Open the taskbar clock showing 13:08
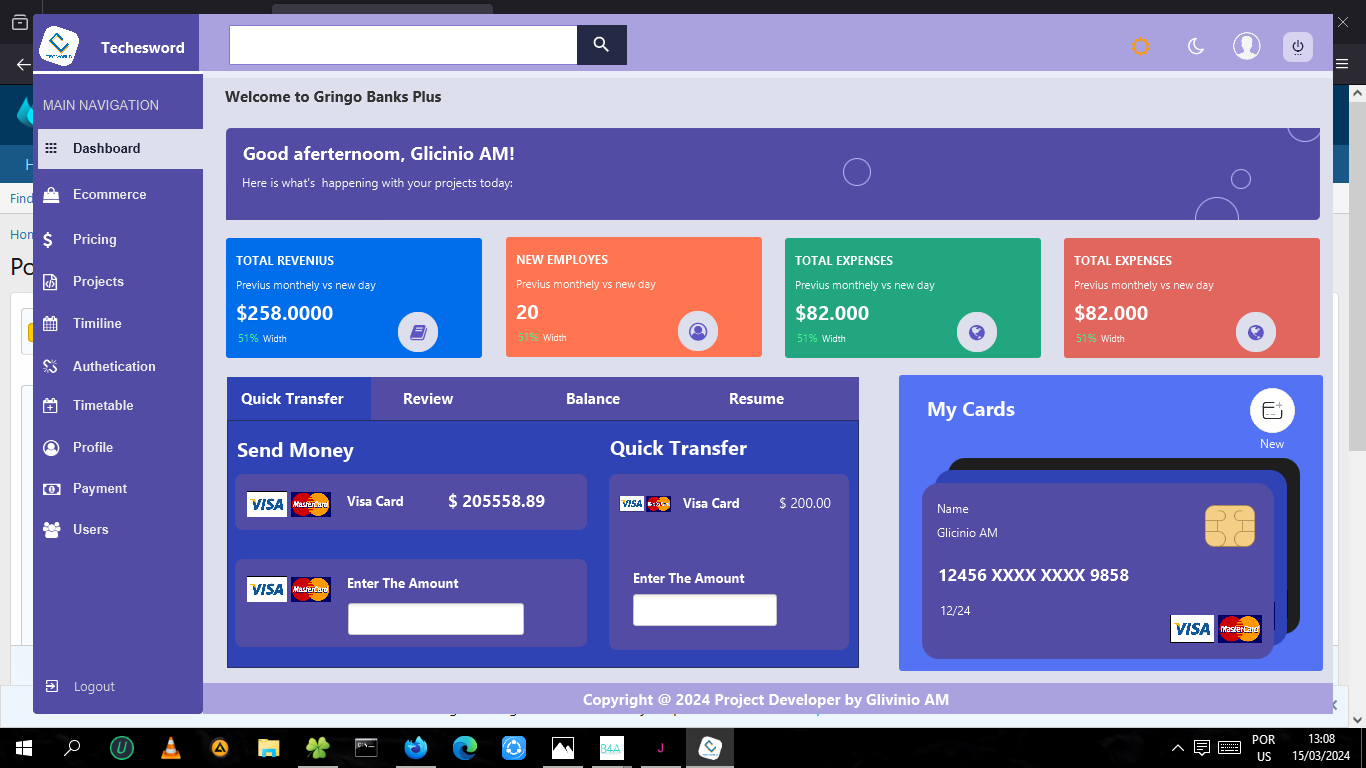Viewport: 1366px width, 768px height. click(1321, 748)
